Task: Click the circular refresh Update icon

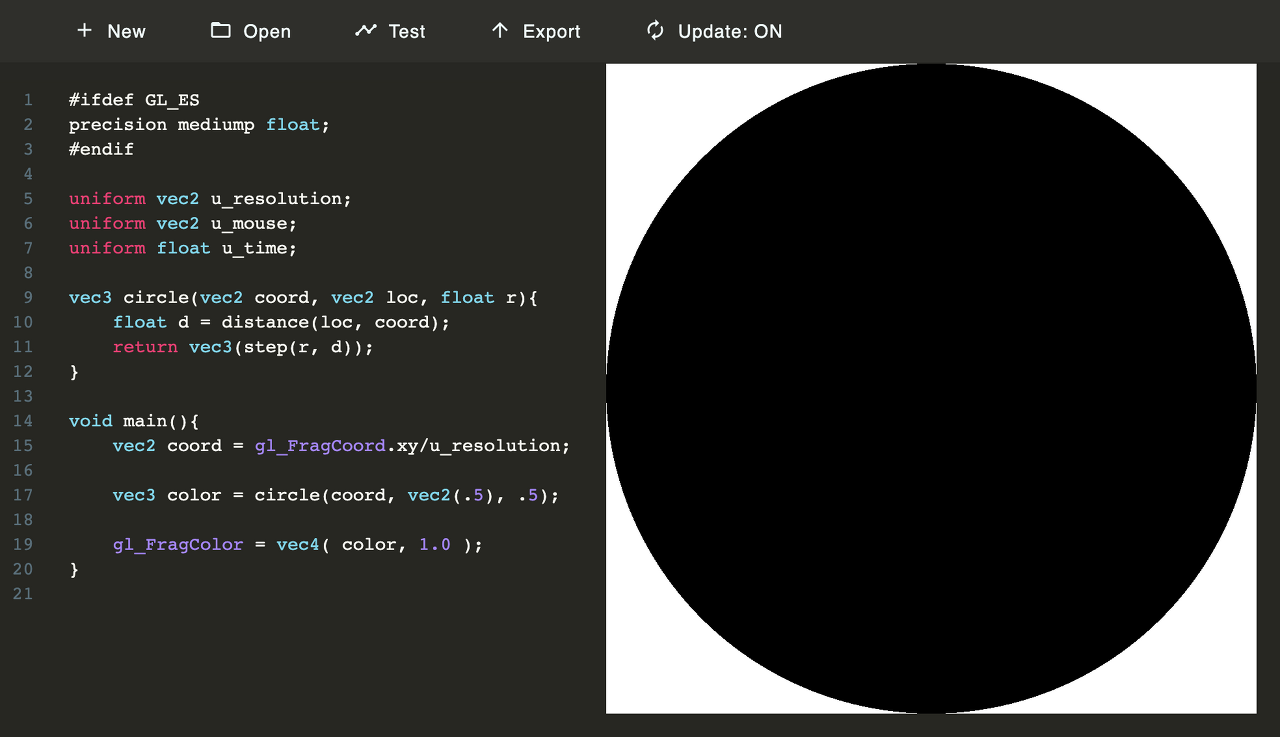Action: point(655,31)
